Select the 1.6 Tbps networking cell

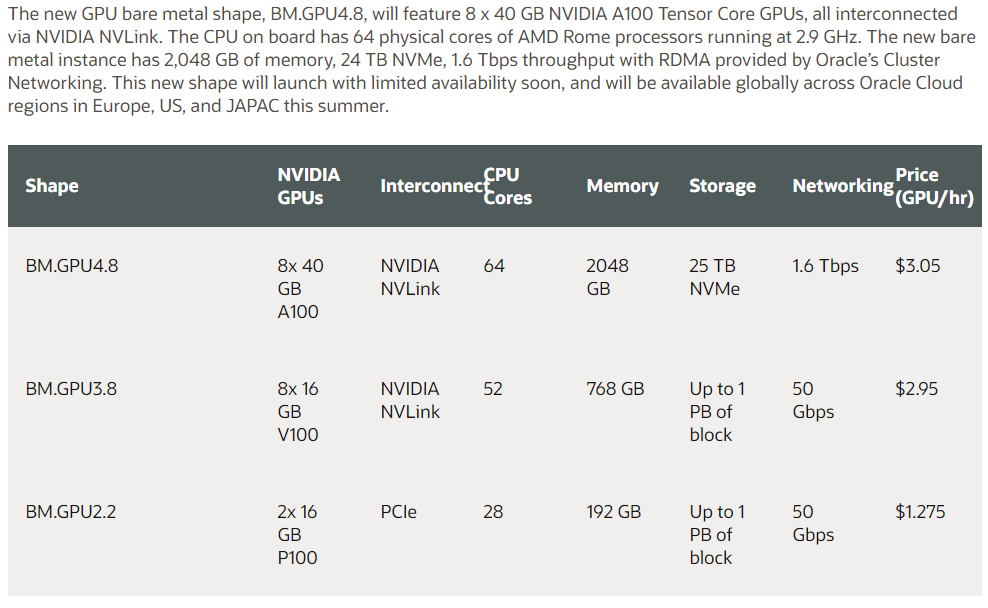tap(825, 266)
